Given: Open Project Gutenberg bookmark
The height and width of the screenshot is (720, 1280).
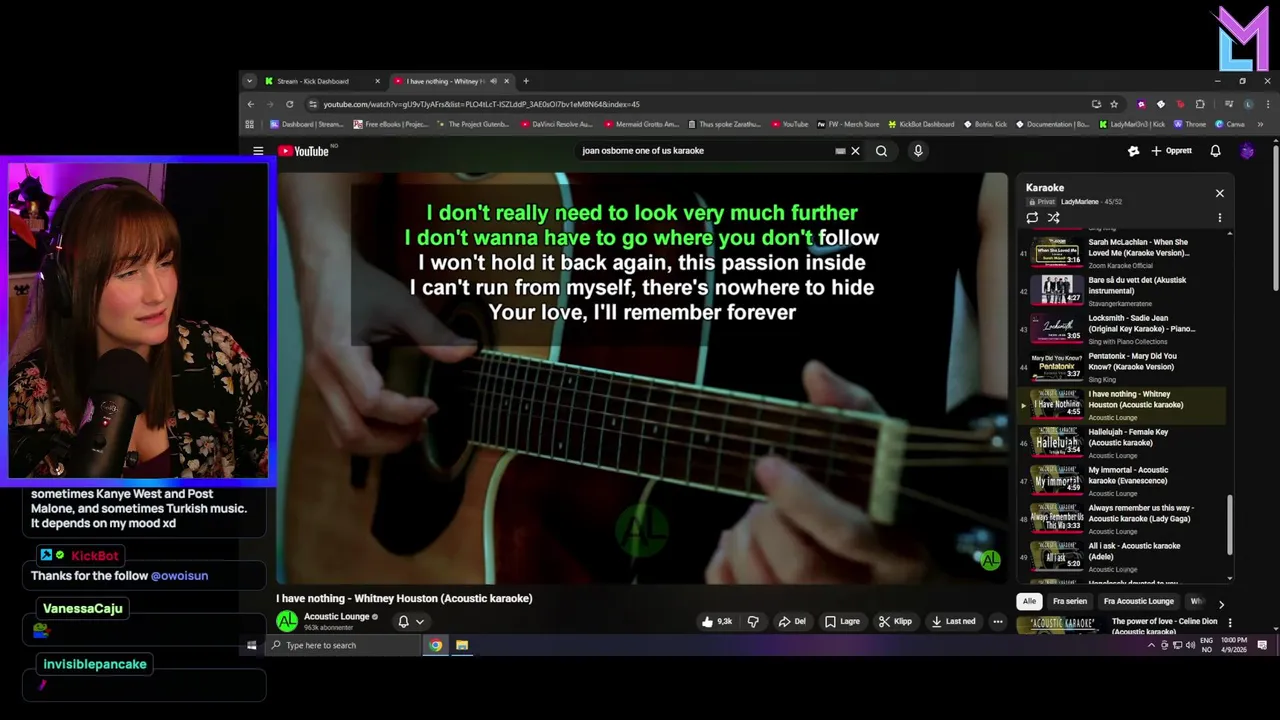Looking at the screenshot, I should click(471, 124).
